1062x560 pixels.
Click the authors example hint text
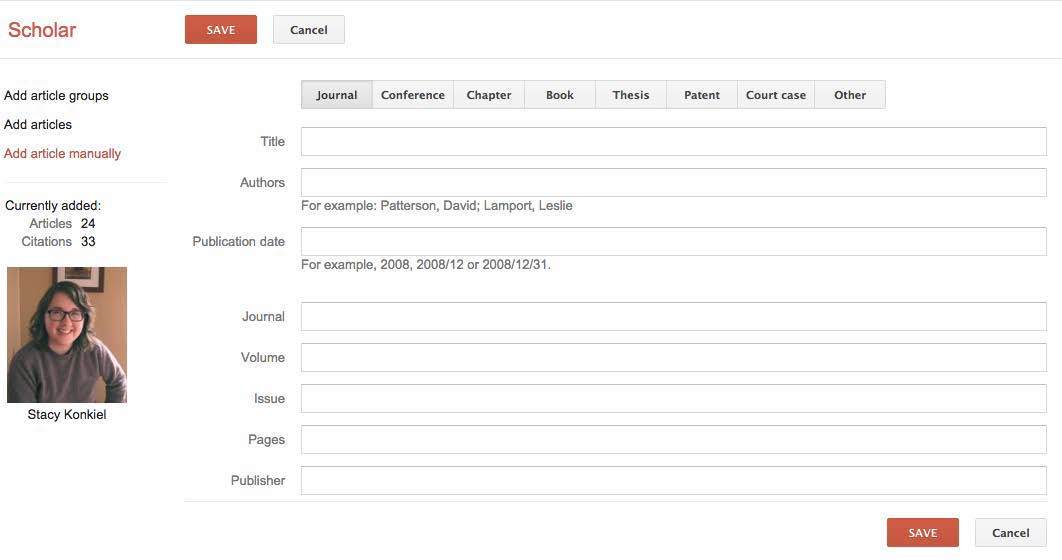click(x=437, y=206)
